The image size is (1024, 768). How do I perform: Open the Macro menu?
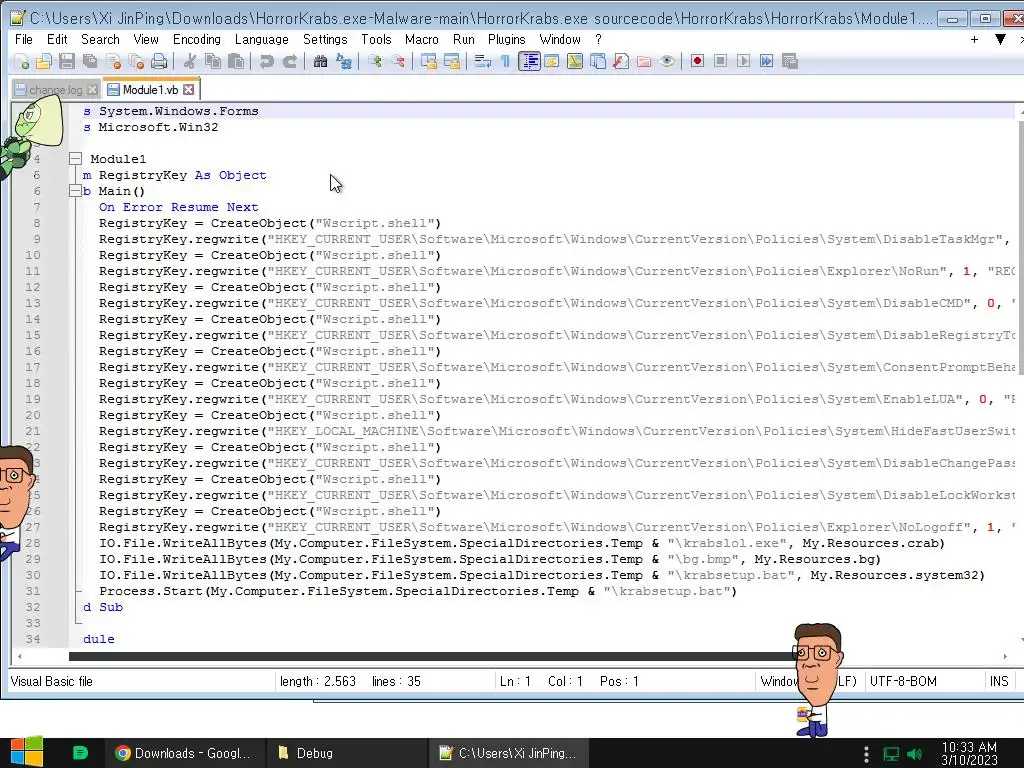click(x=421, y=39)
